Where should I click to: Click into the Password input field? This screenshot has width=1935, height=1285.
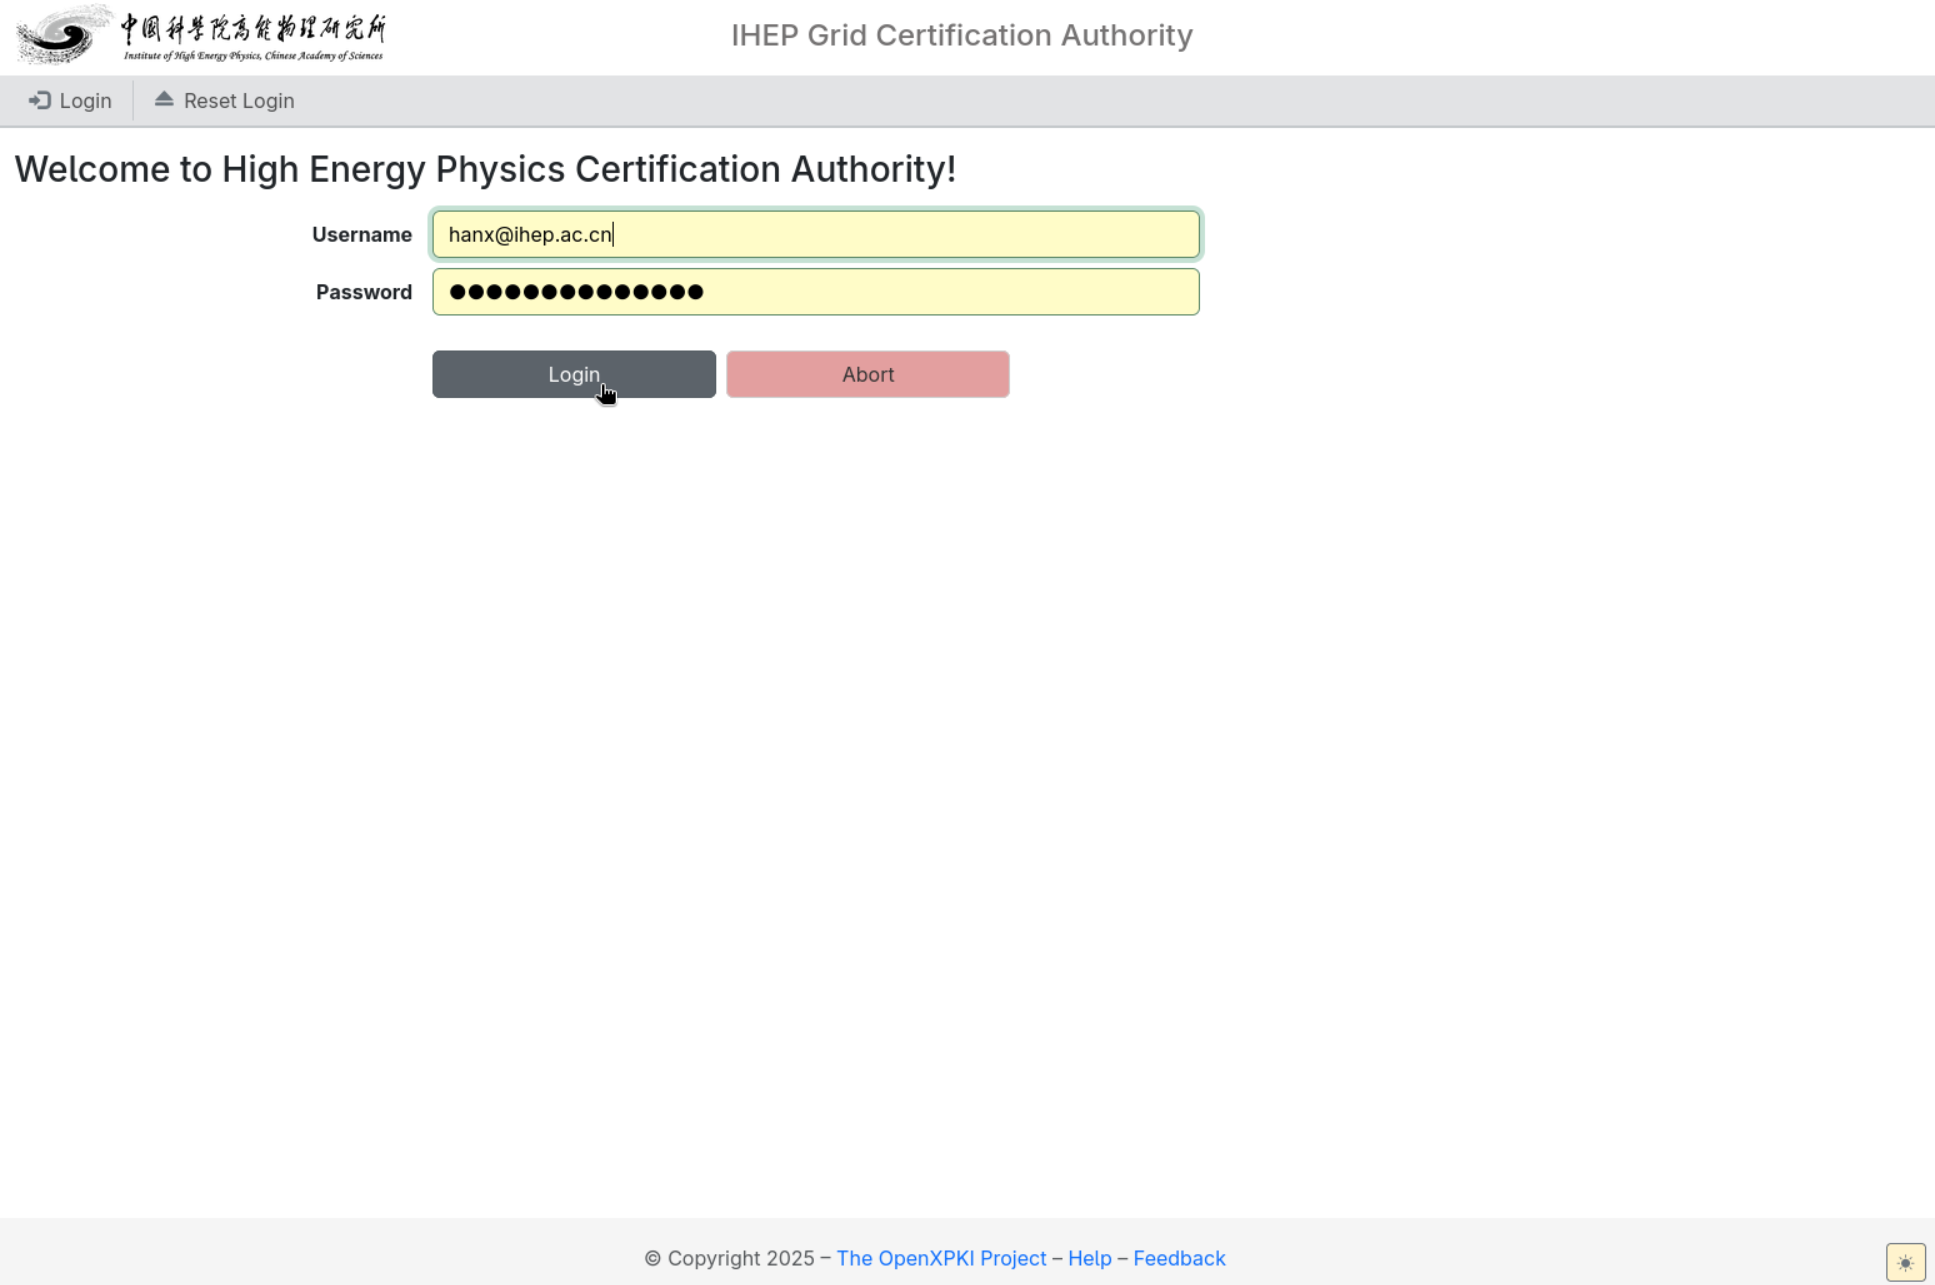[815, 292]
